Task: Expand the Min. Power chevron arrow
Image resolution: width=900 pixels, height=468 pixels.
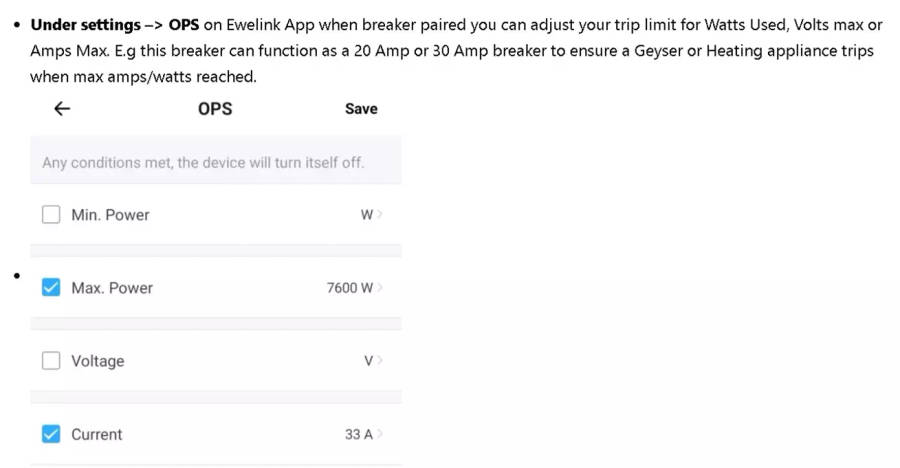Action: pyautogui.click(x=381, y=215)
